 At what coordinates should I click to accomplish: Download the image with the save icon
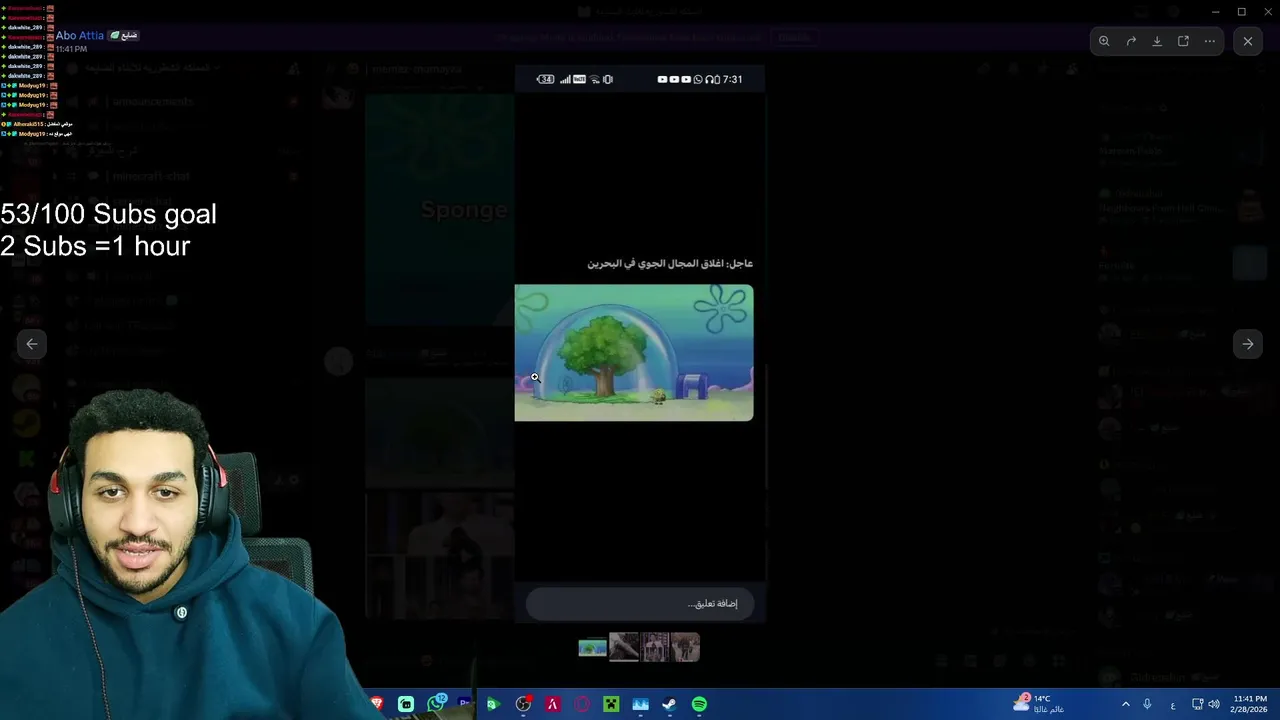[1157, 41]
